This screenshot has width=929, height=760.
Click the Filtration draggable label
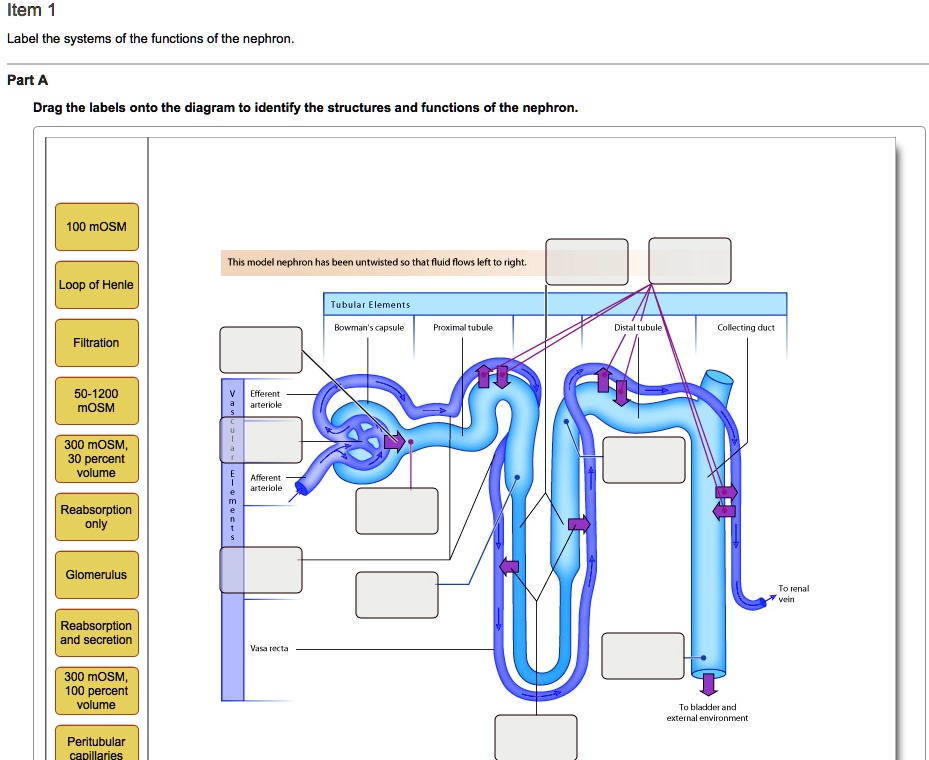(x=97, y=343)
